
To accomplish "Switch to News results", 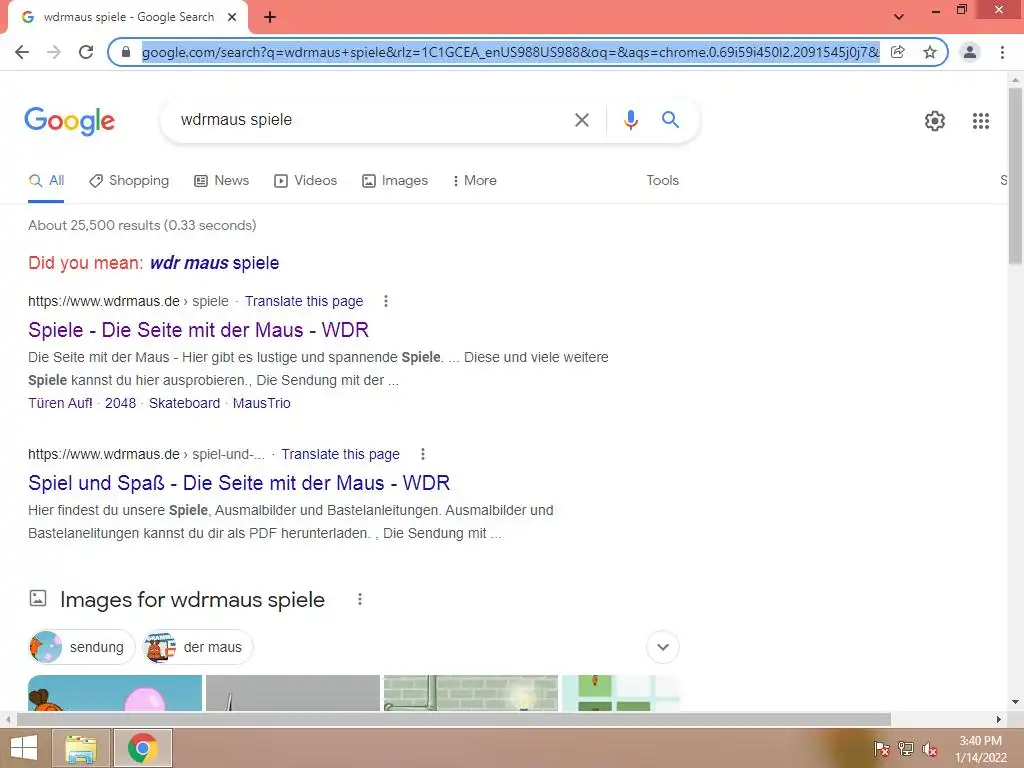I will point(221,181).
